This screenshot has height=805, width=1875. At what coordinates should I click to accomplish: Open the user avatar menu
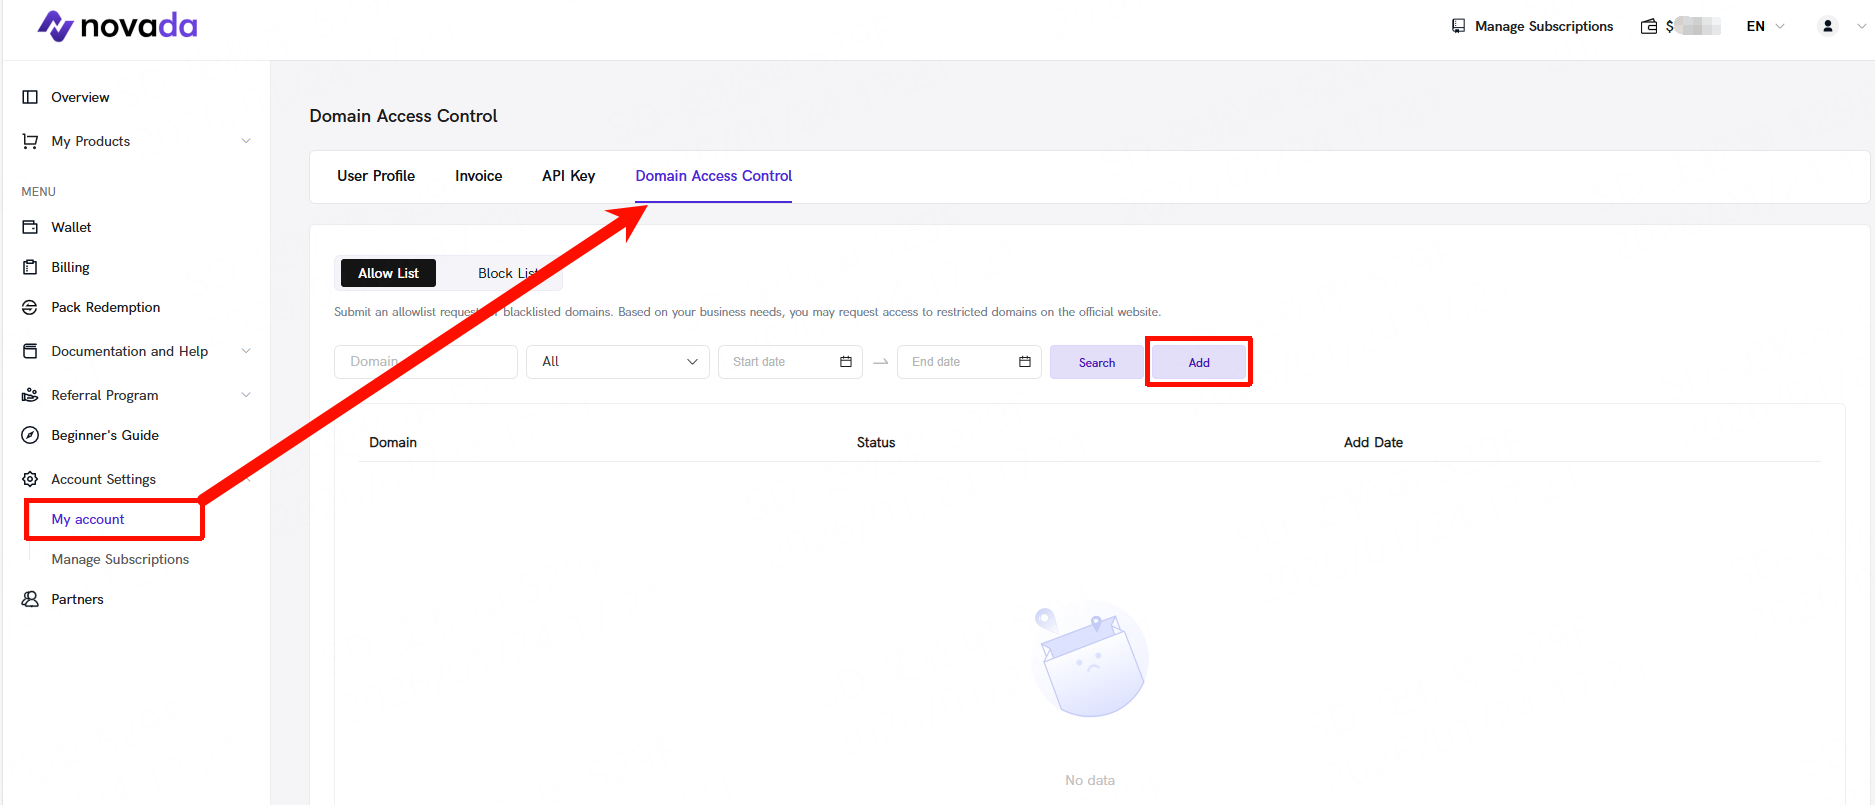[x=1828, y=26]
